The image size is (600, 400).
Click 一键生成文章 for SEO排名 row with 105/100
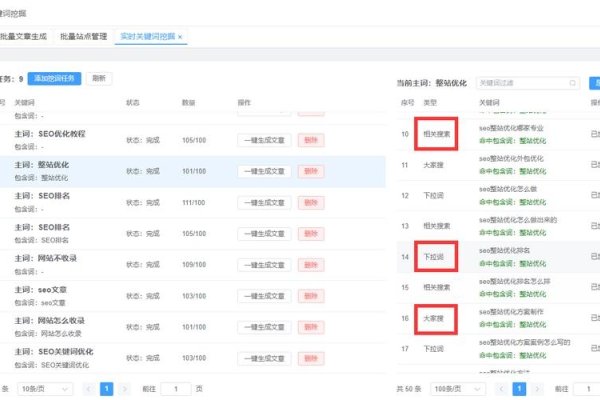(264, 233)
